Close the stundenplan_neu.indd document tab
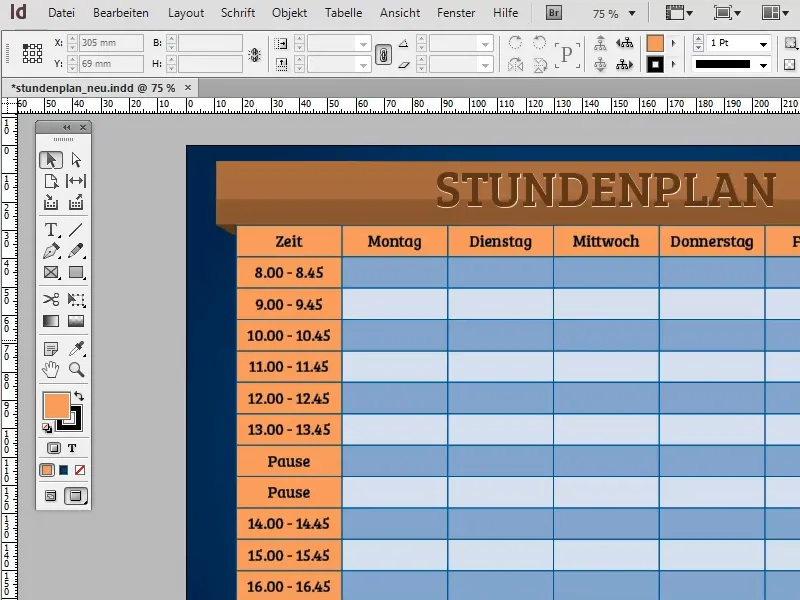This screenshot has height=600, width=800. pos(188,88)
